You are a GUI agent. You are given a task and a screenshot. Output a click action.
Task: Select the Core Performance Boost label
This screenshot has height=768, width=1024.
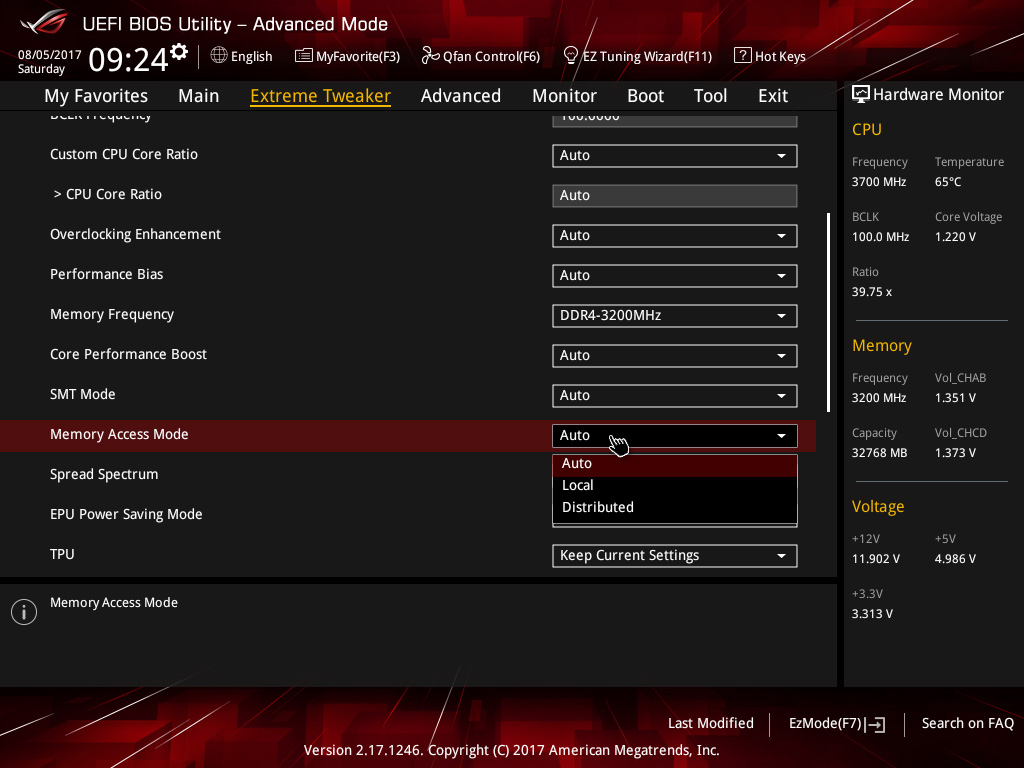pos(128,355)
